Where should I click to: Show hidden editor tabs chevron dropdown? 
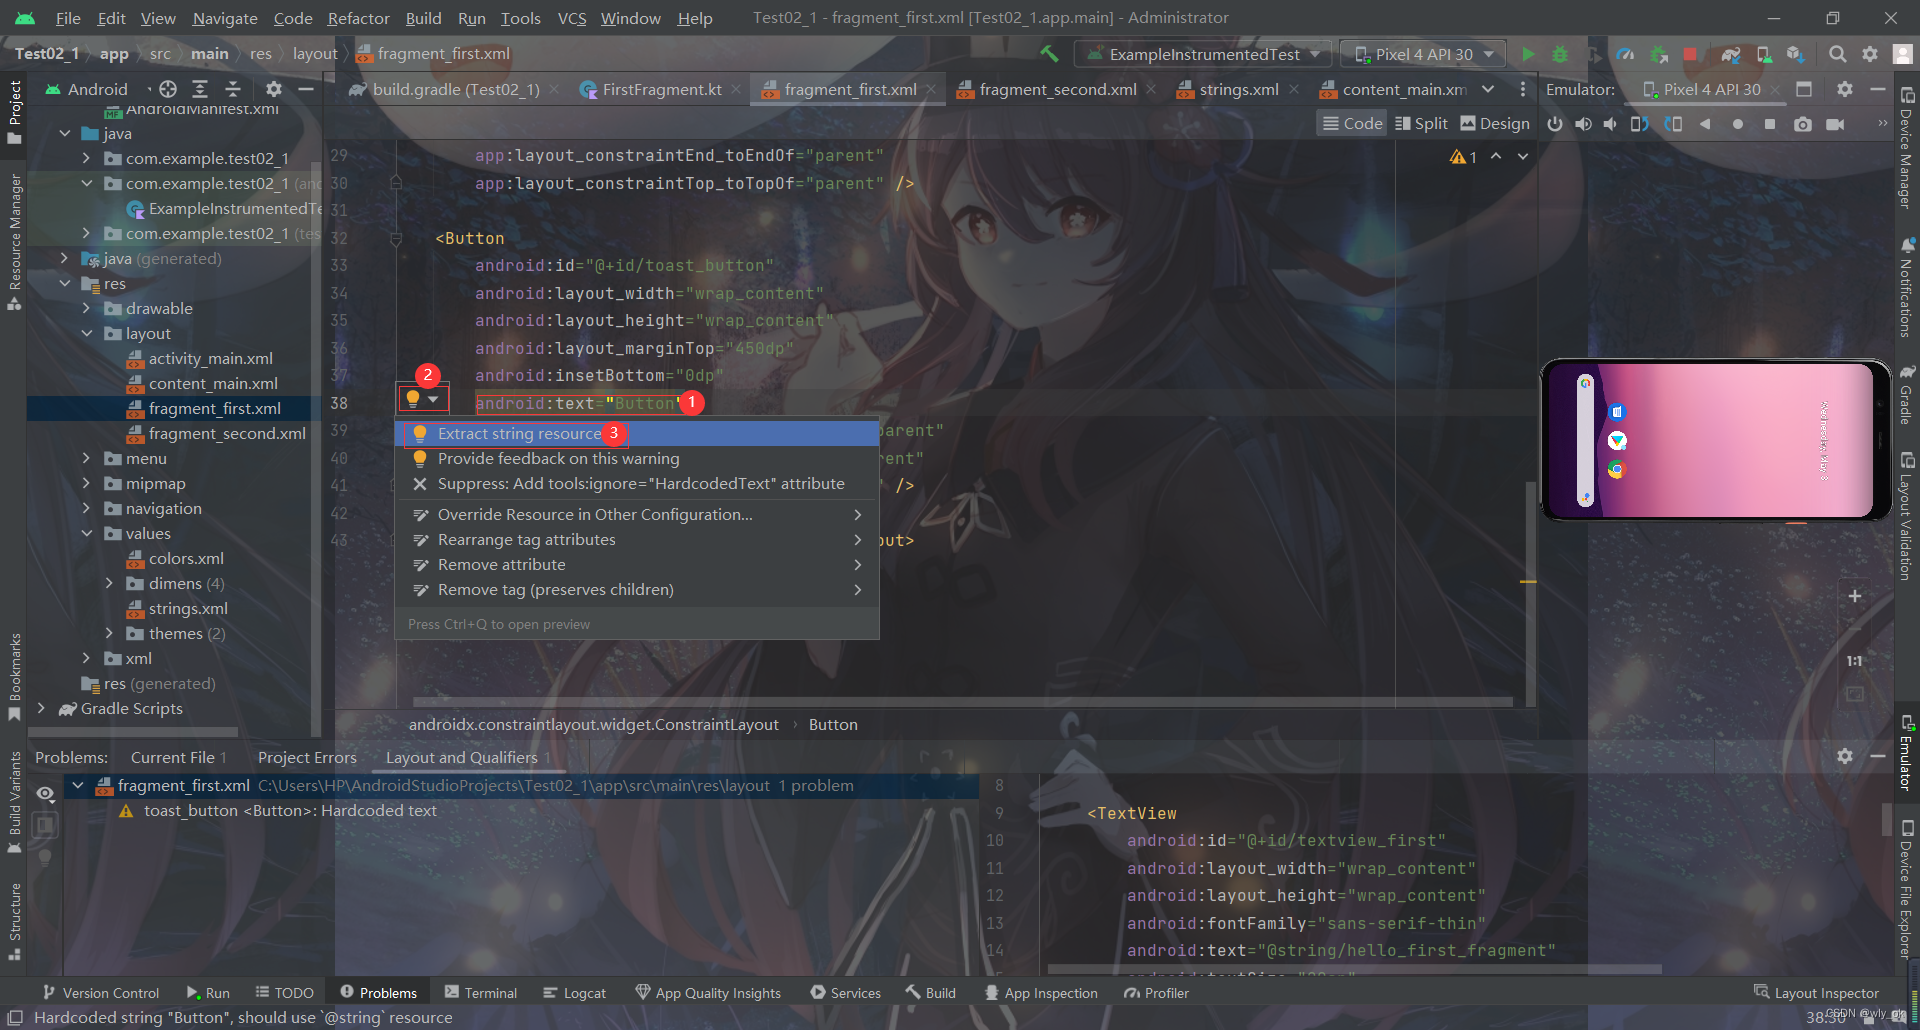[x=1488, y=89]
